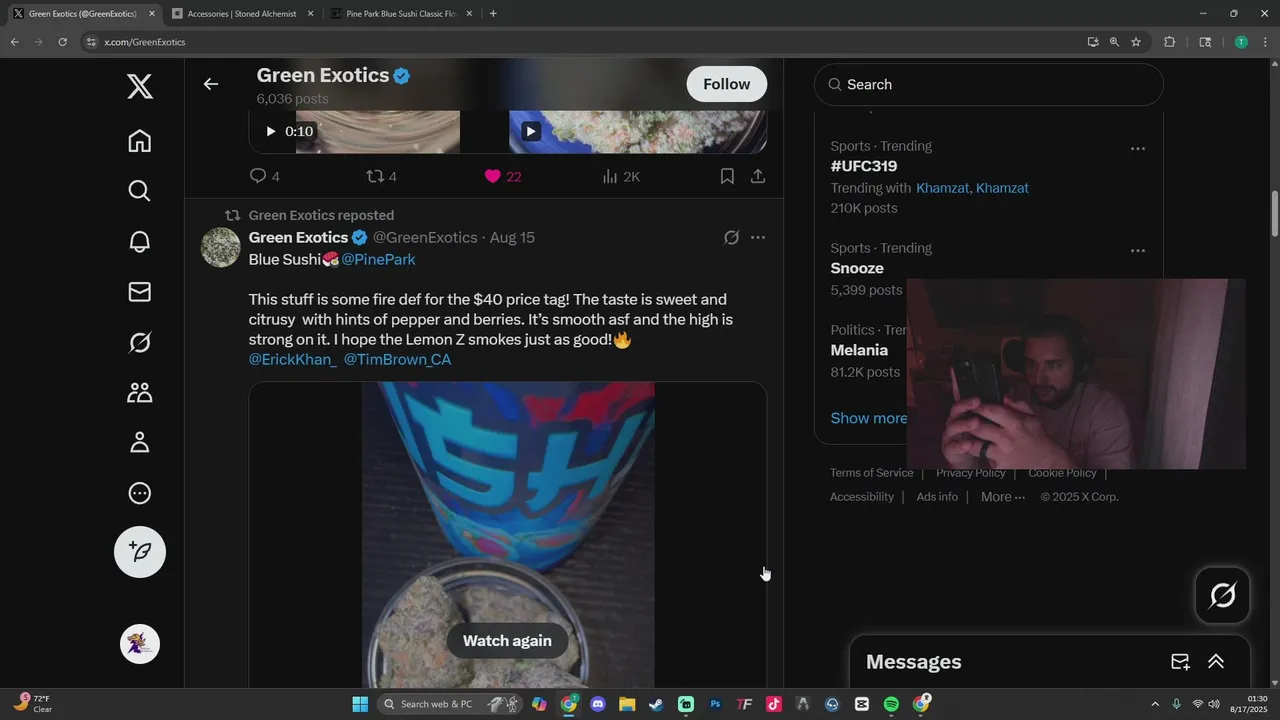Open the three-dot menu on the Blue Sushi post
The height and width of the screenshot is (720, 1280).
(x=758, y=238)
